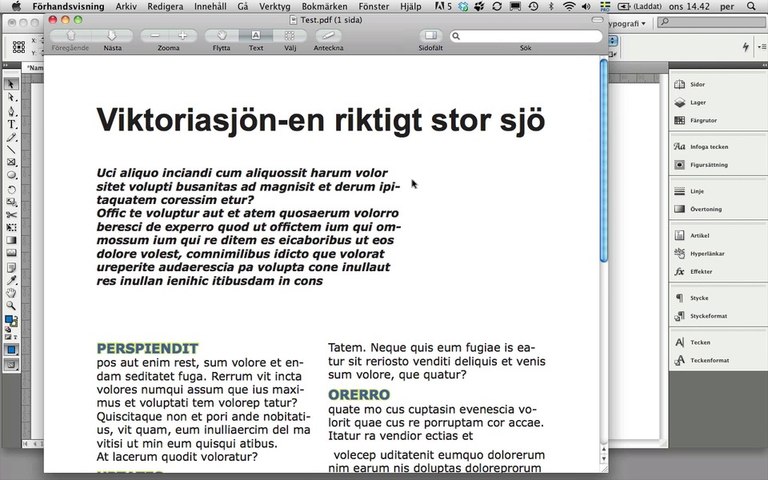Open the Förhandsvisning application menu
Image resolution: width=768 pixels, height=480 pixels.
pos(68,6)
